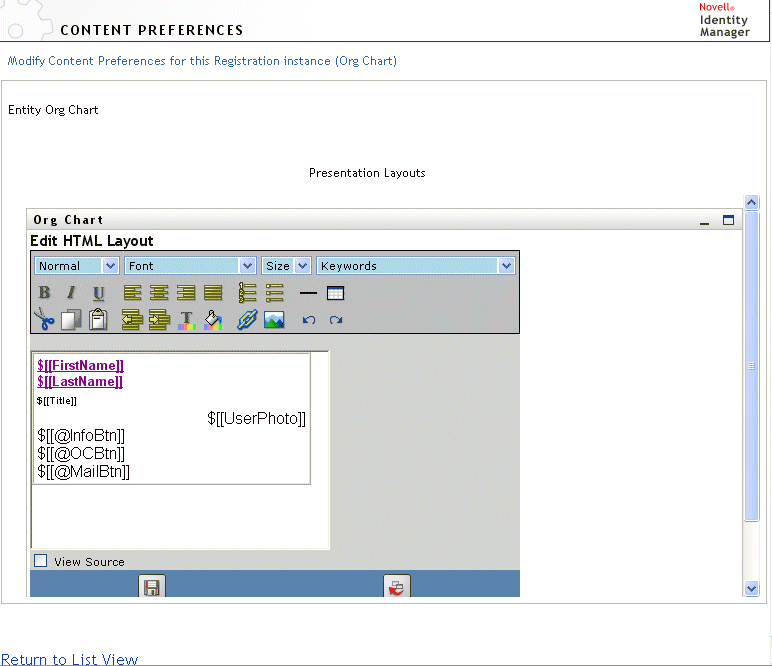Open the Keywords dropdown
The height and width of the screenshot is (666, 772).
[416, 266]
